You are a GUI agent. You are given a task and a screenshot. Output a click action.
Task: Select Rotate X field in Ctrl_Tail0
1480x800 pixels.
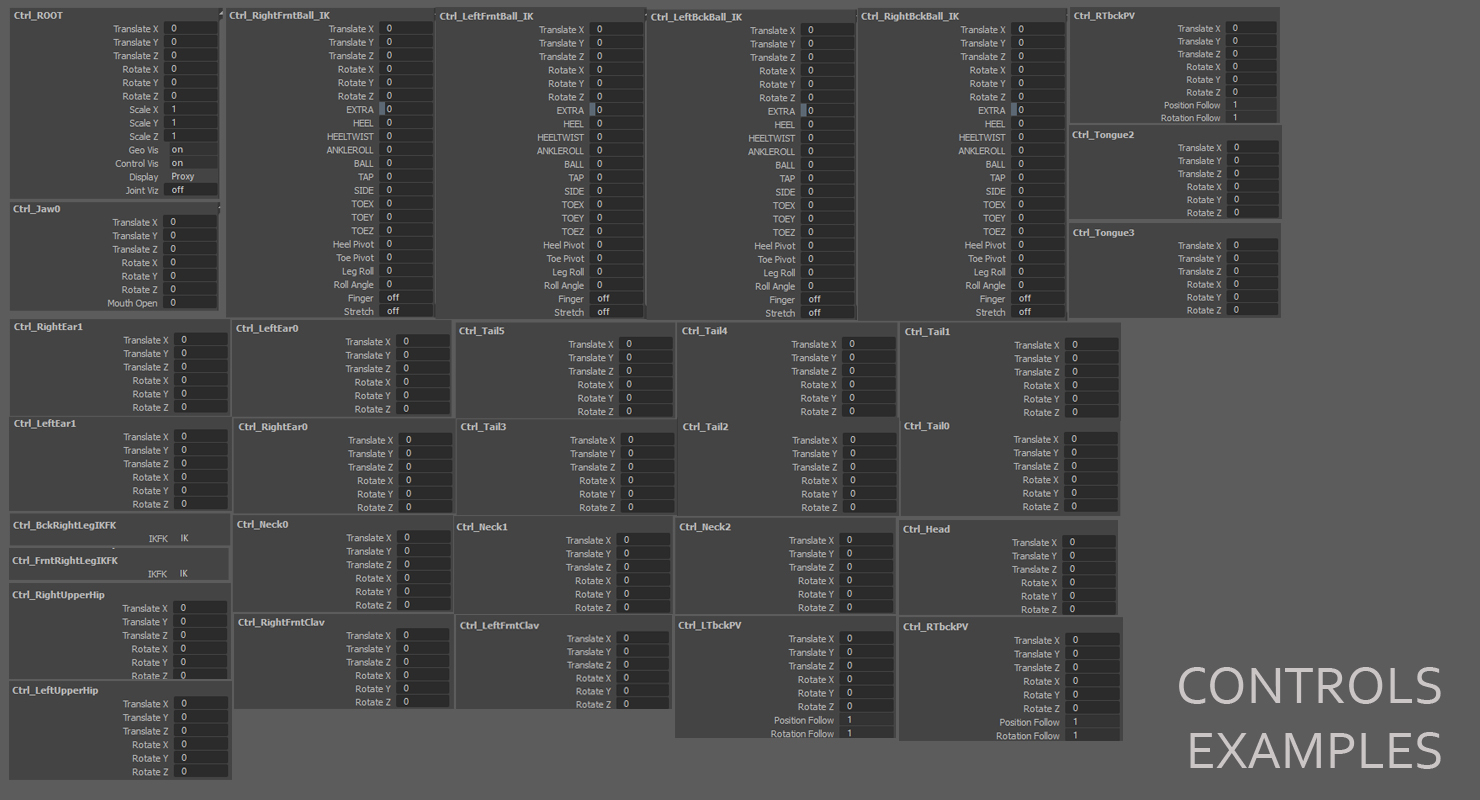click(1093, 479)
